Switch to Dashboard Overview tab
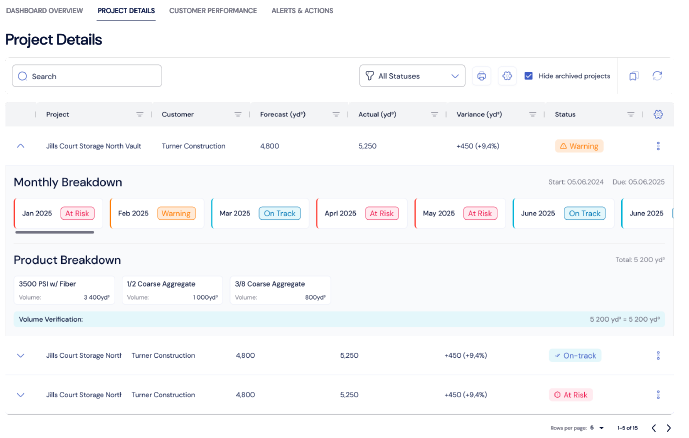This screenshot has height=438, width=689. pos(44,10)
